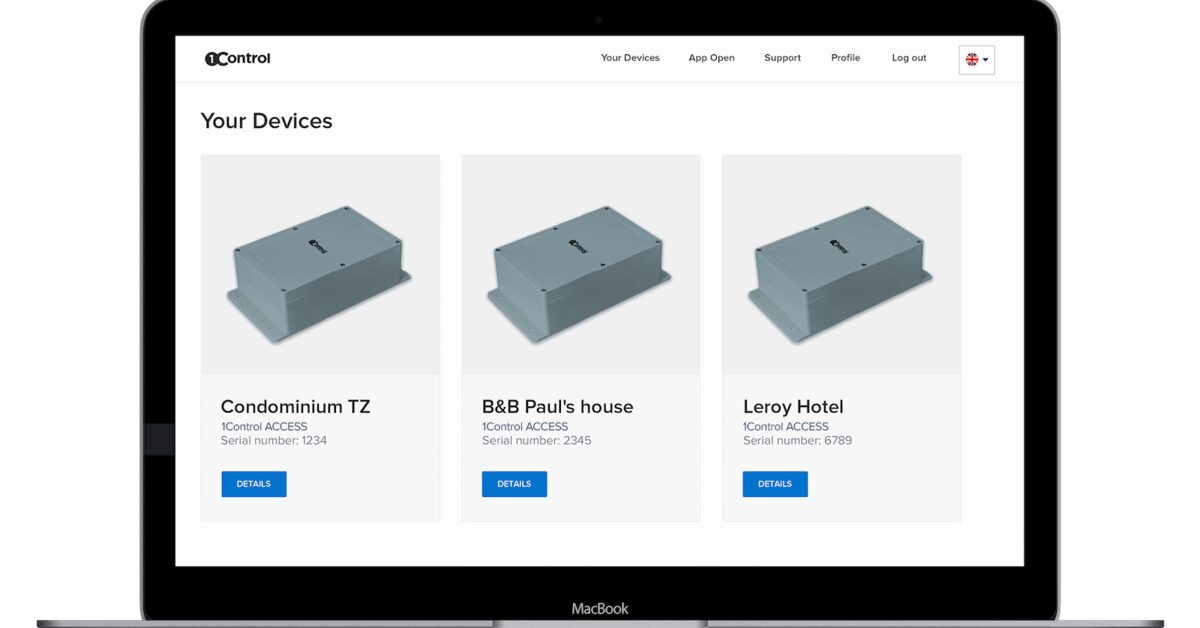Click the Condominium TZ title
This screenshot has height=628, width=1200.
pos(295,407)
